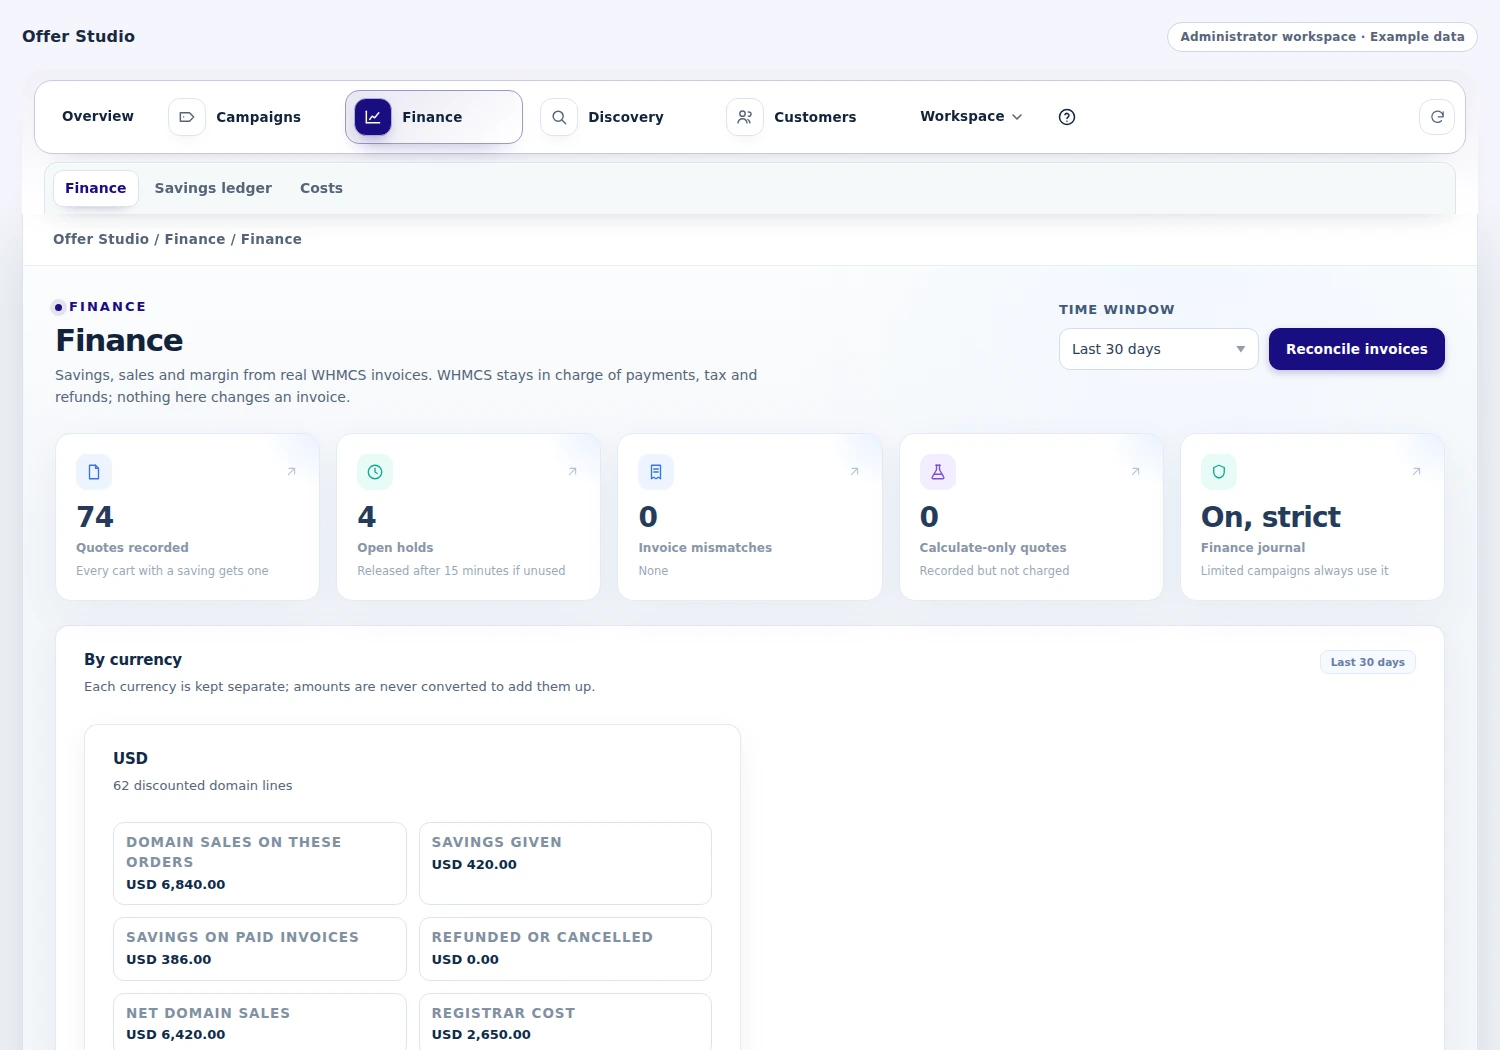Viewport: 1500px width, 1050px height.
Task: Click the receipt icon on Invoice mismatches card
Action: click(656, 472)
